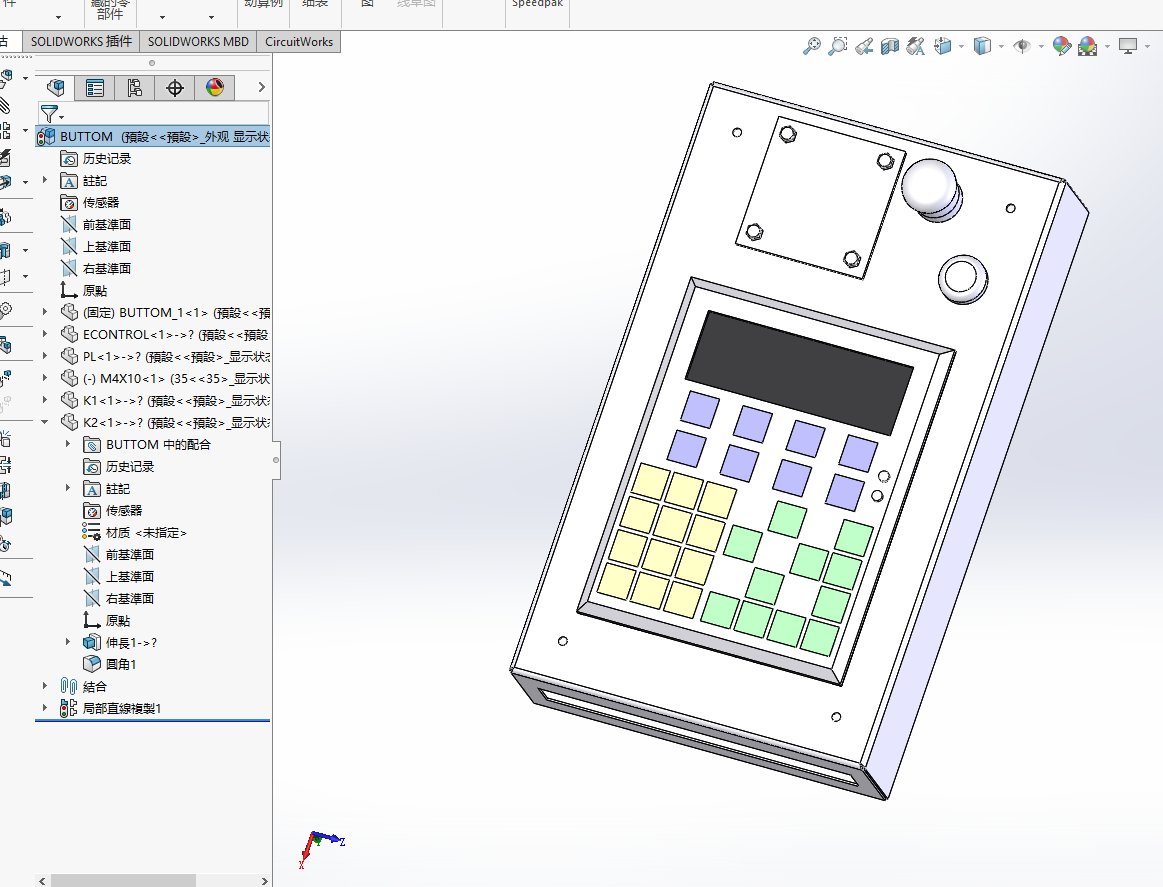Image resolution: width=1163 pixels, height=887 pixels.
Task: Open the View Settings dropdown arrow
Action: (1147, 47)
